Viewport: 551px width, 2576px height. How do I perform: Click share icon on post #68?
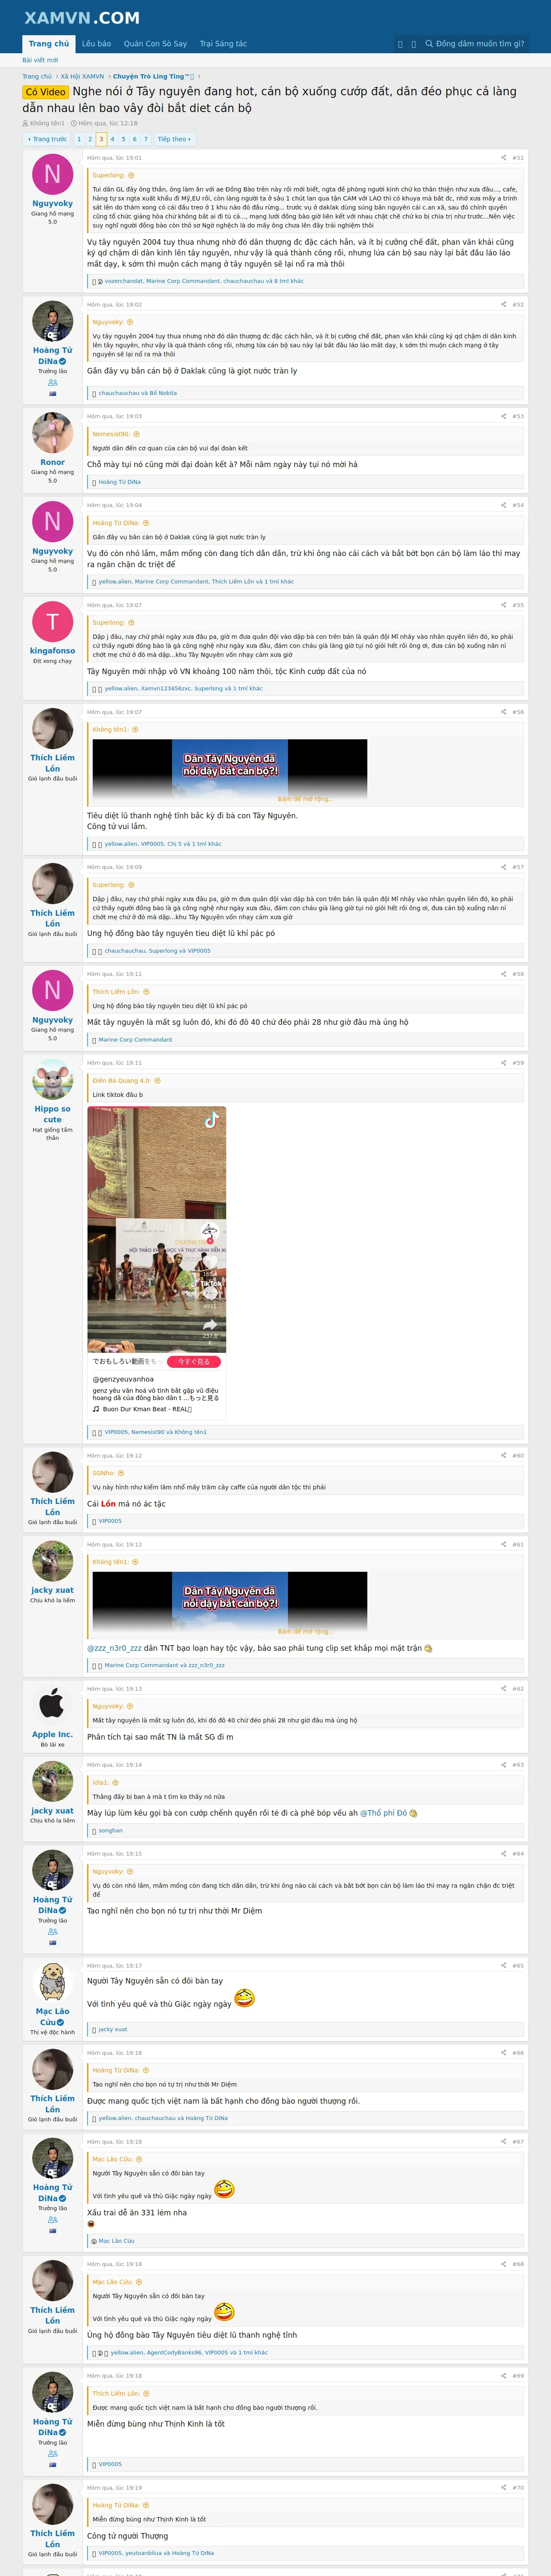pyautogui.click(x=503, y=2264)
